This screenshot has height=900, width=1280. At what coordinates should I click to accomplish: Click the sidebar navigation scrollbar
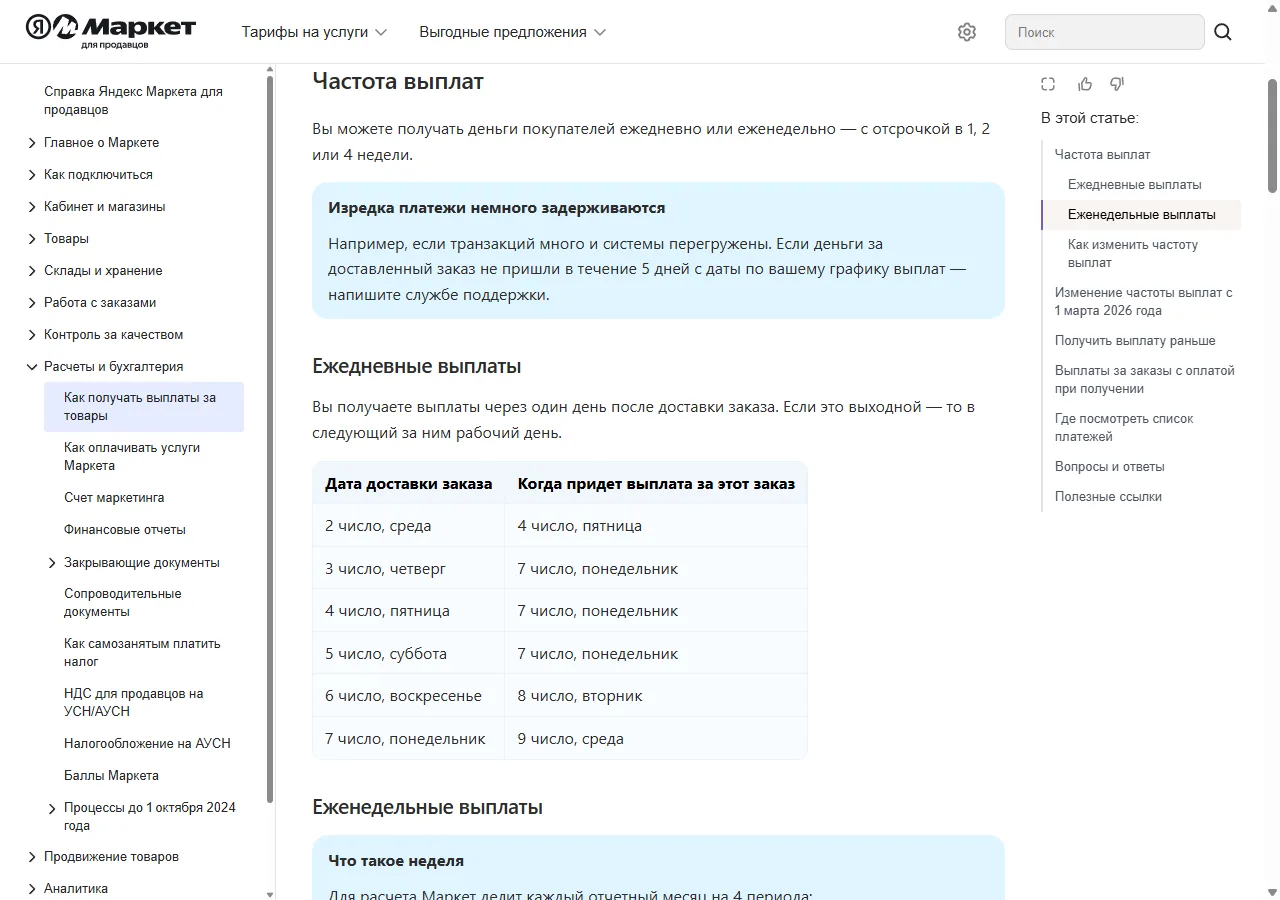[x=270, y=440]
